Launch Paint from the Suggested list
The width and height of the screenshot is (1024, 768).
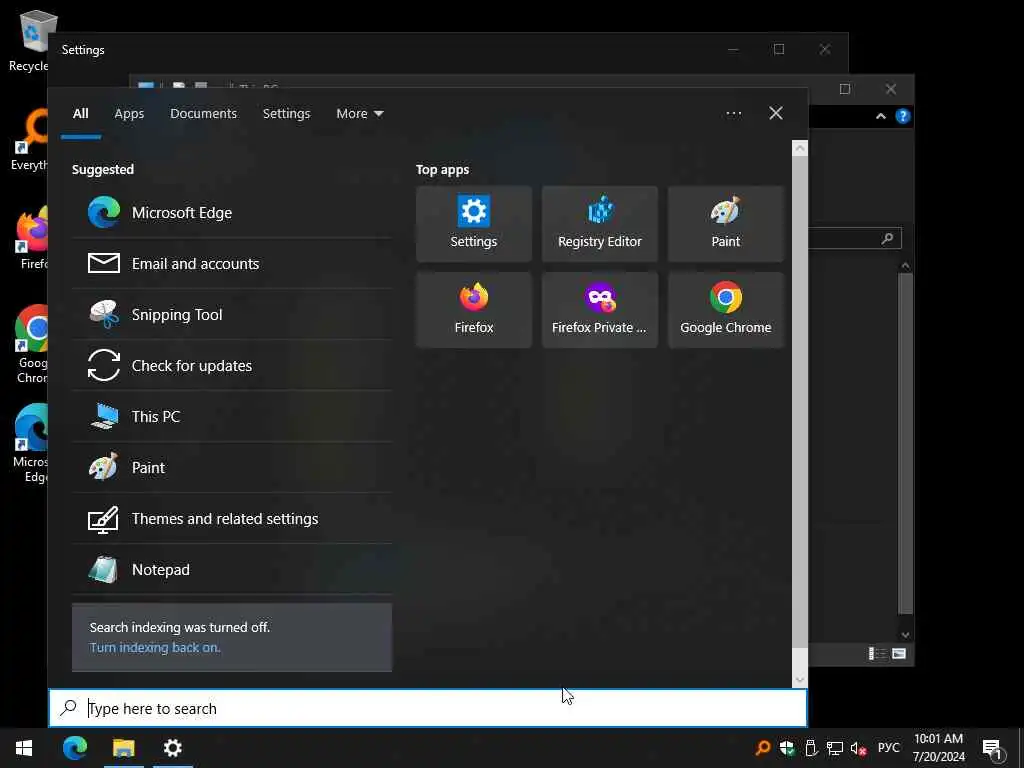232,468
